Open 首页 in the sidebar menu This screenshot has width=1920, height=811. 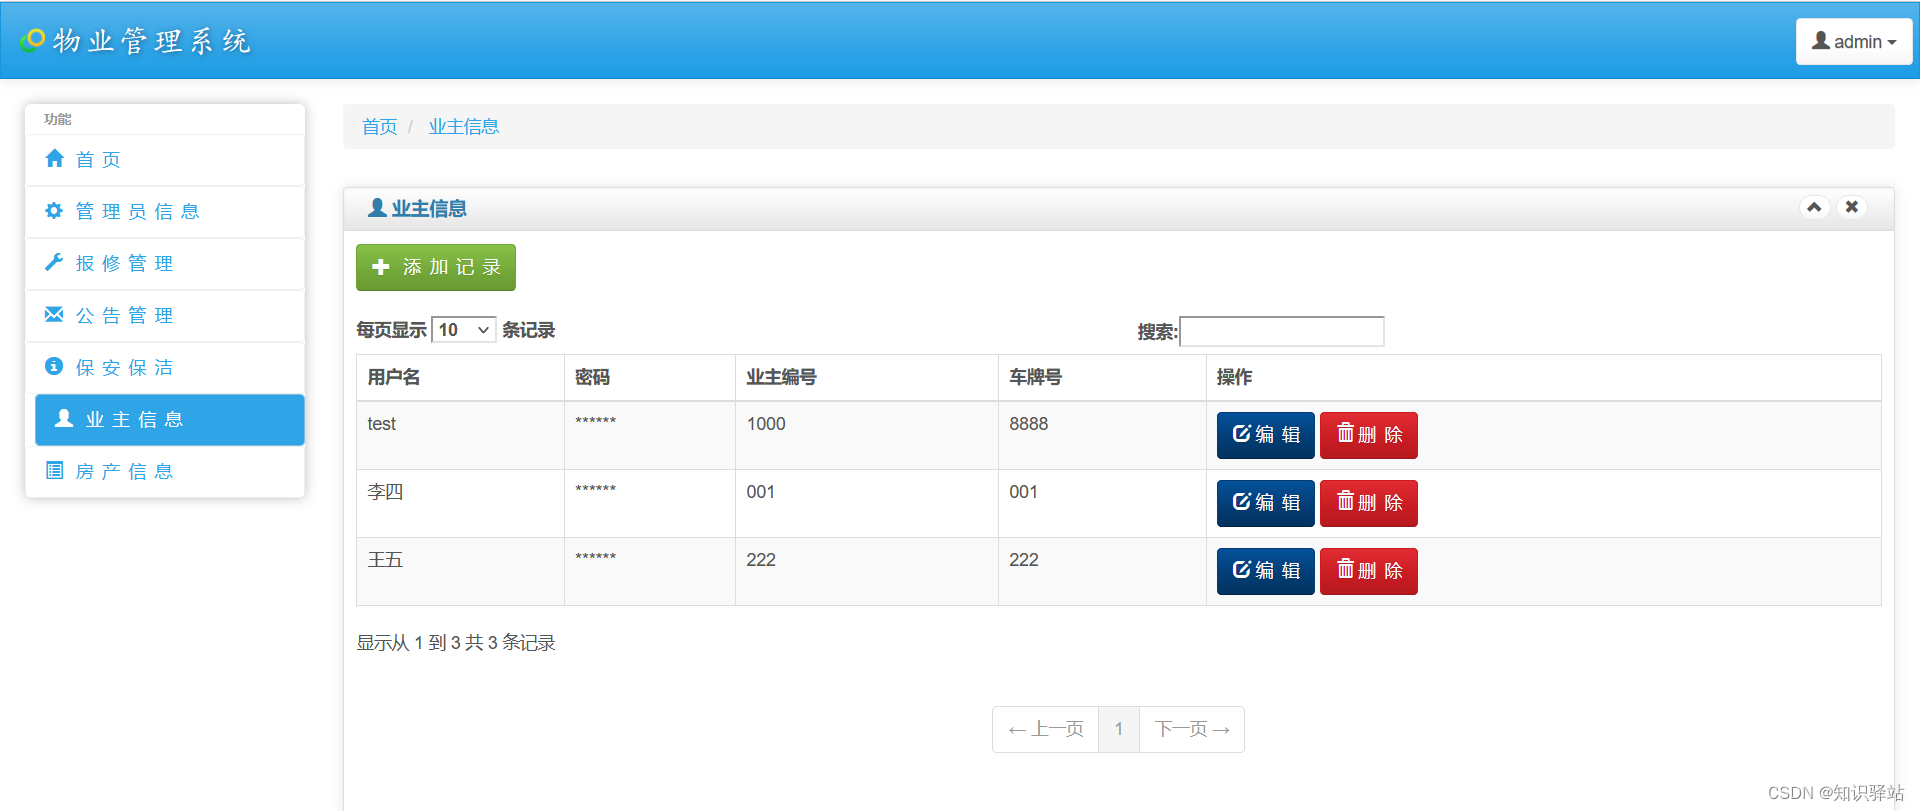point(165,160)
